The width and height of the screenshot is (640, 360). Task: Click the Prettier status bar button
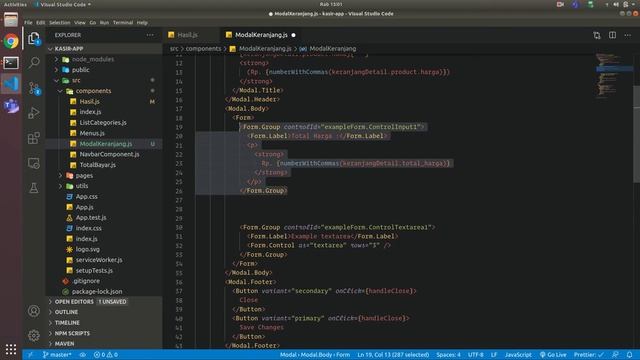[x=589, y=355]
